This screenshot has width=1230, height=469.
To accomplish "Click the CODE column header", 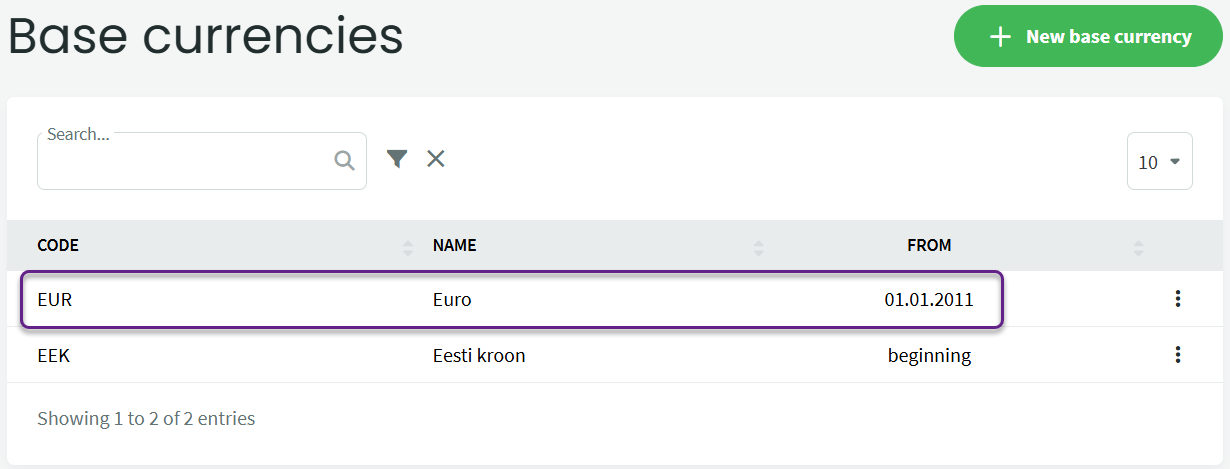I will (58, 245).
